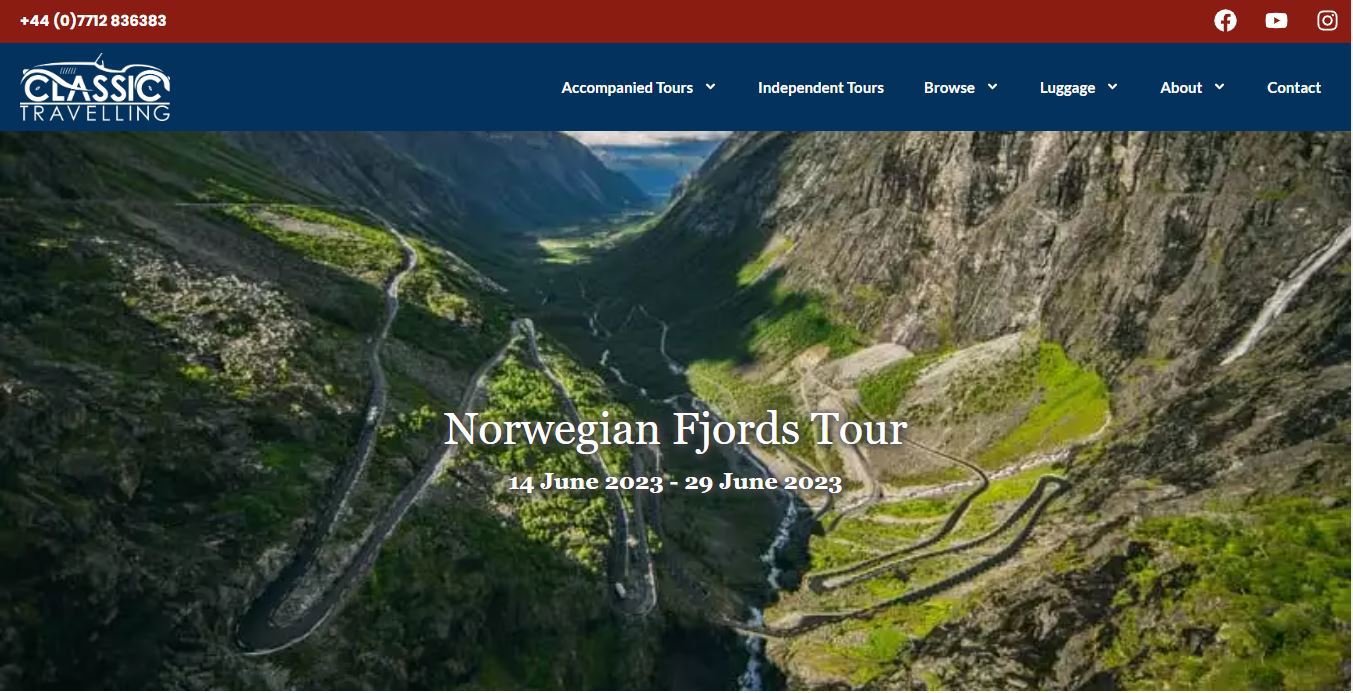Go to Independent Tours
This screenshot has height=693, width=1353.
tap(821, 88)
